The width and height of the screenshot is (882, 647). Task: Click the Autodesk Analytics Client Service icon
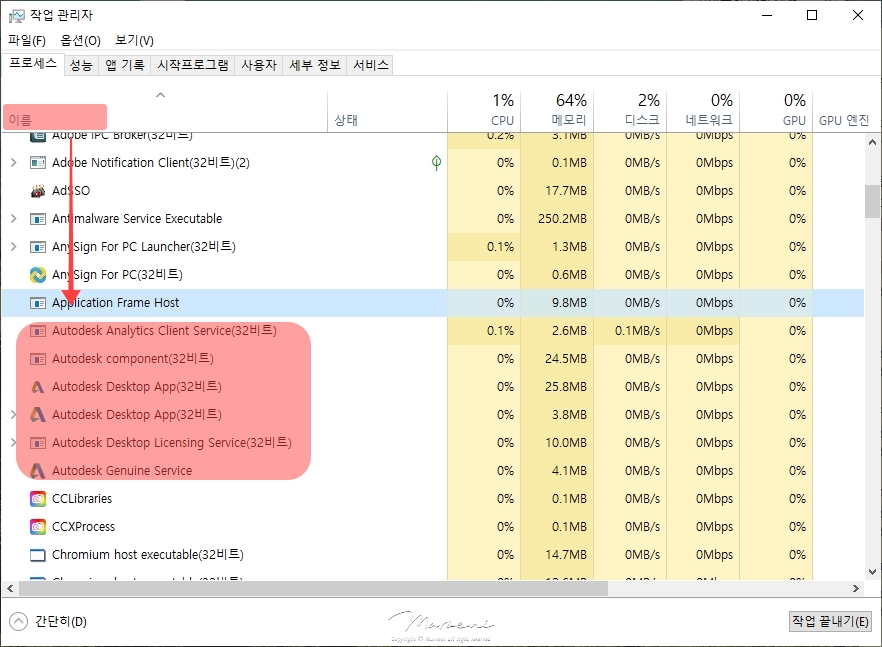click(38, 331)
